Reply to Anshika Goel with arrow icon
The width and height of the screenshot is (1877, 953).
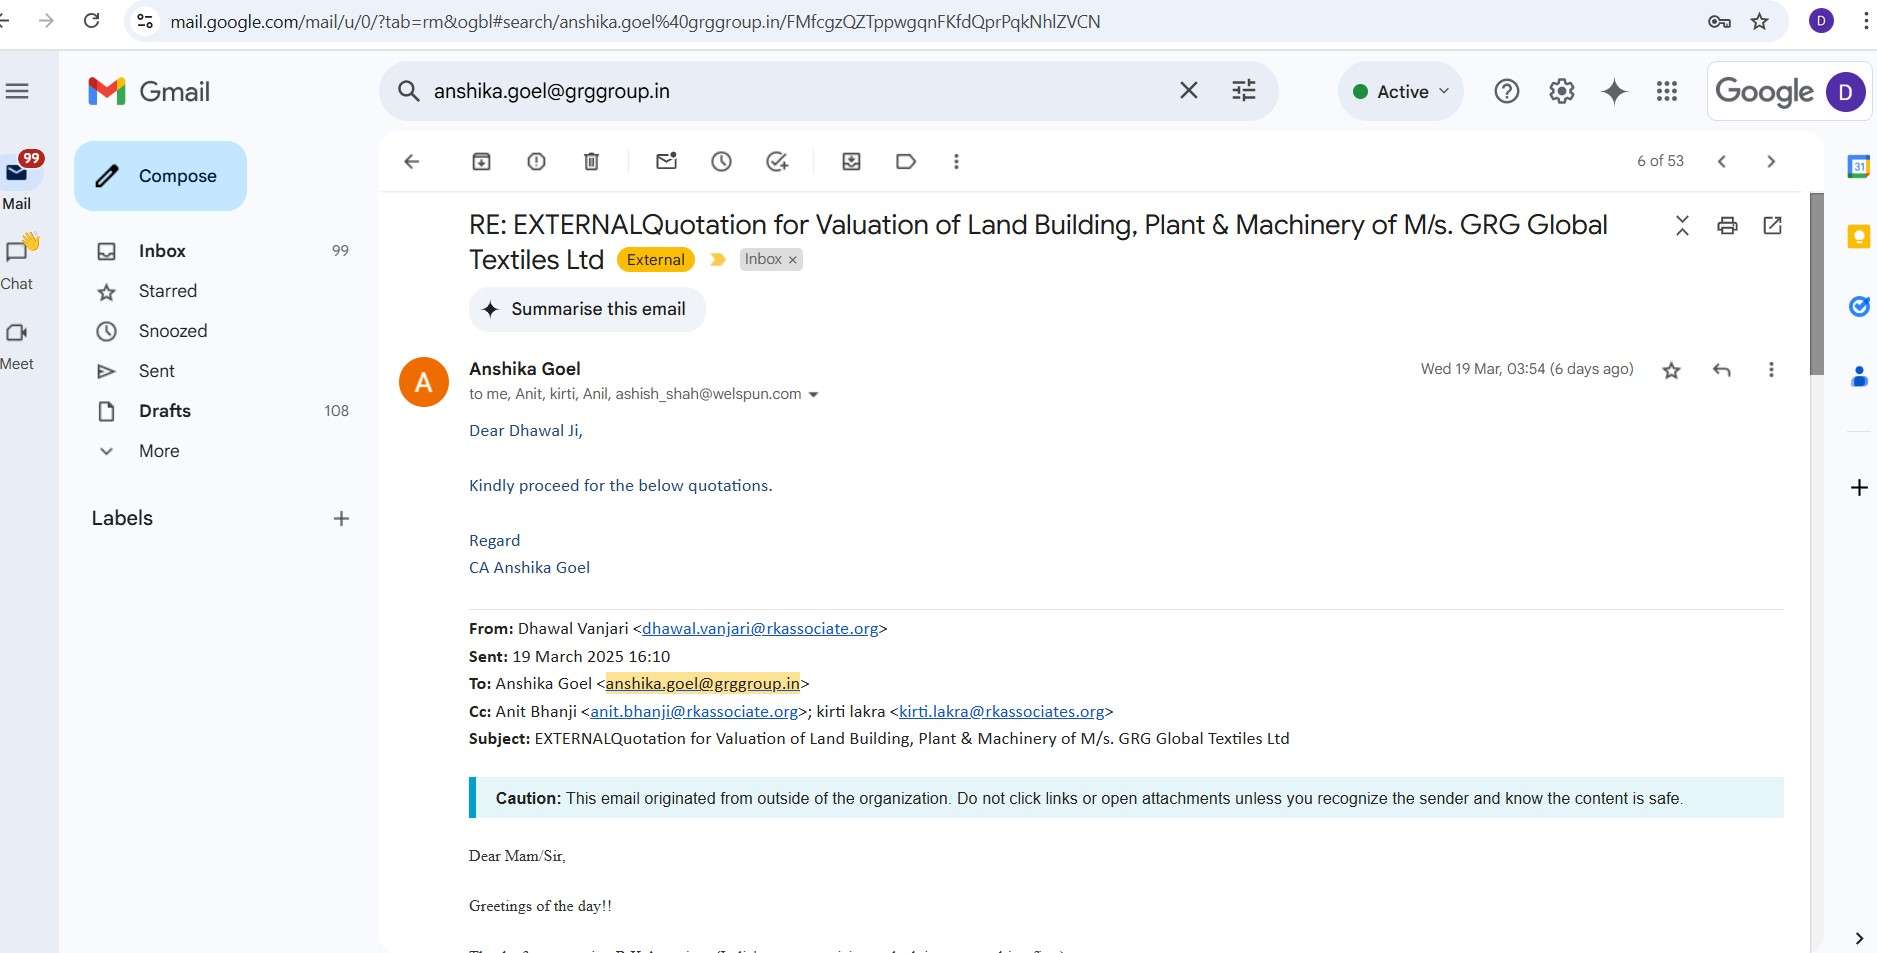pos(1721,370)
